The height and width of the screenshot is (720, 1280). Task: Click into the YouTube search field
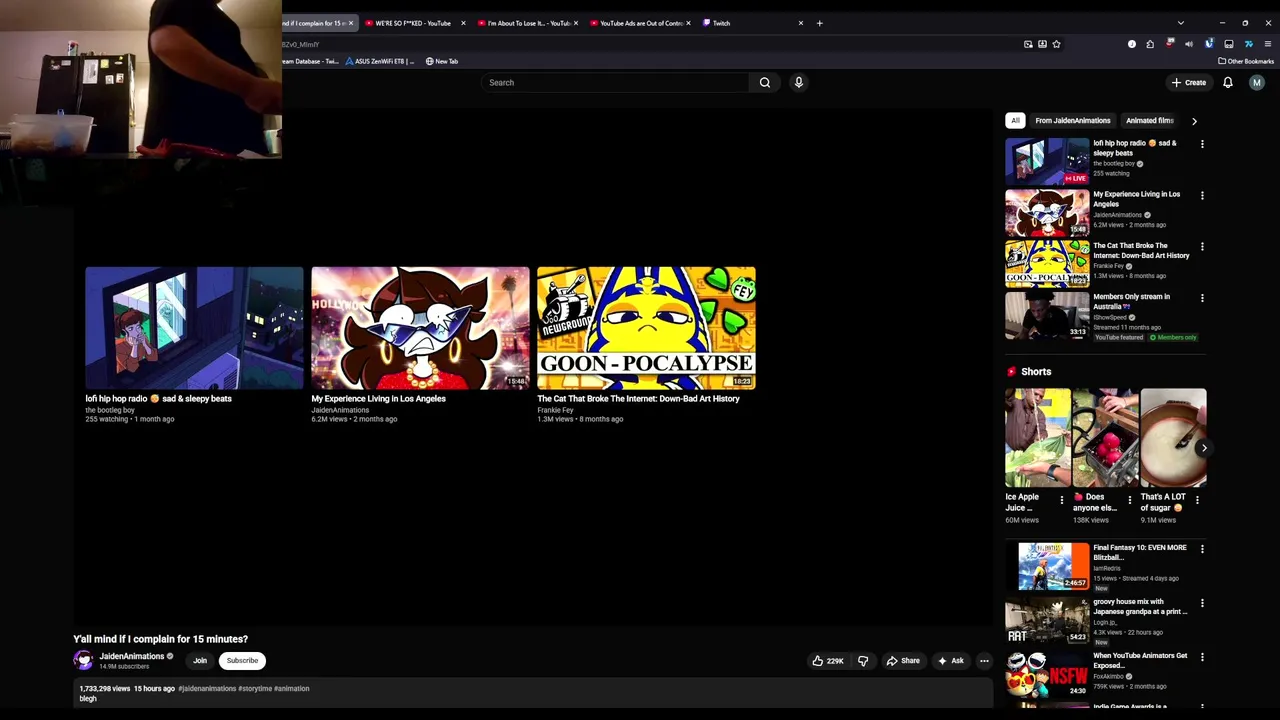click(x=614, y=82)
